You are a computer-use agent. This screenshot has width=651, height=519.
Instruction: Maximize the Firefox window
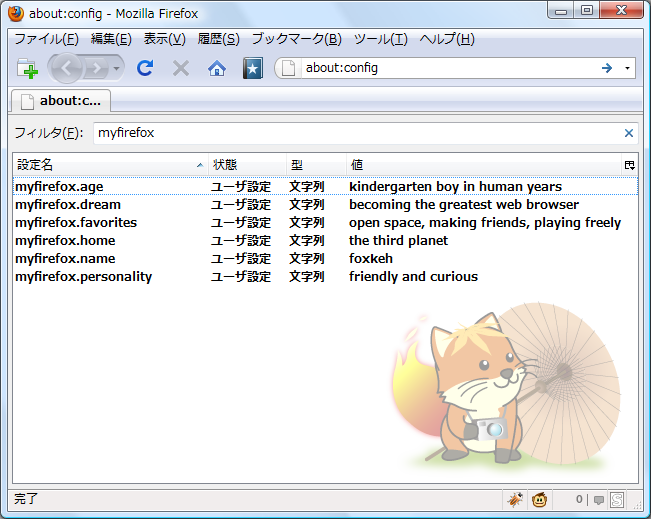coord(586,11)
